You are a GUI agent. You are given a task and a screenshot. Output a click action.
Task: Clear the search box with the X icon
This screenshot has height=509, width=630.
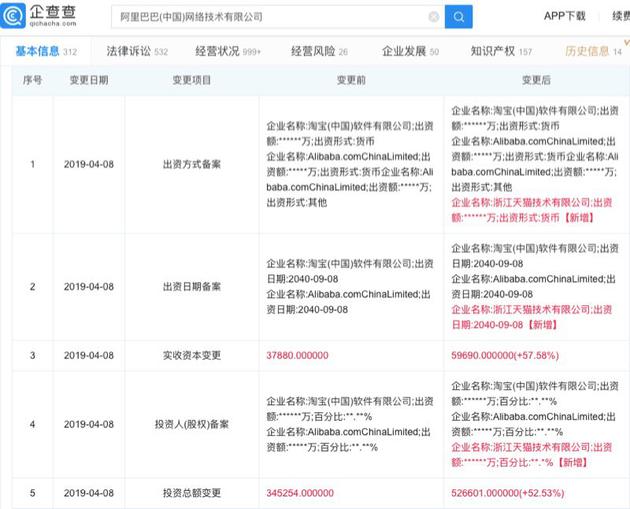tap(434, 16)
